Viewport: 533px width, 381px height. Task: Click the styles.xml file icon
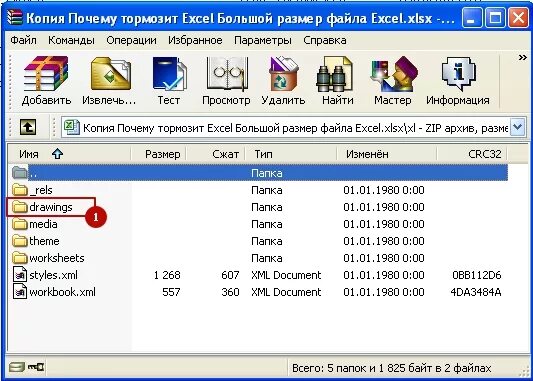tap(20, 275)
